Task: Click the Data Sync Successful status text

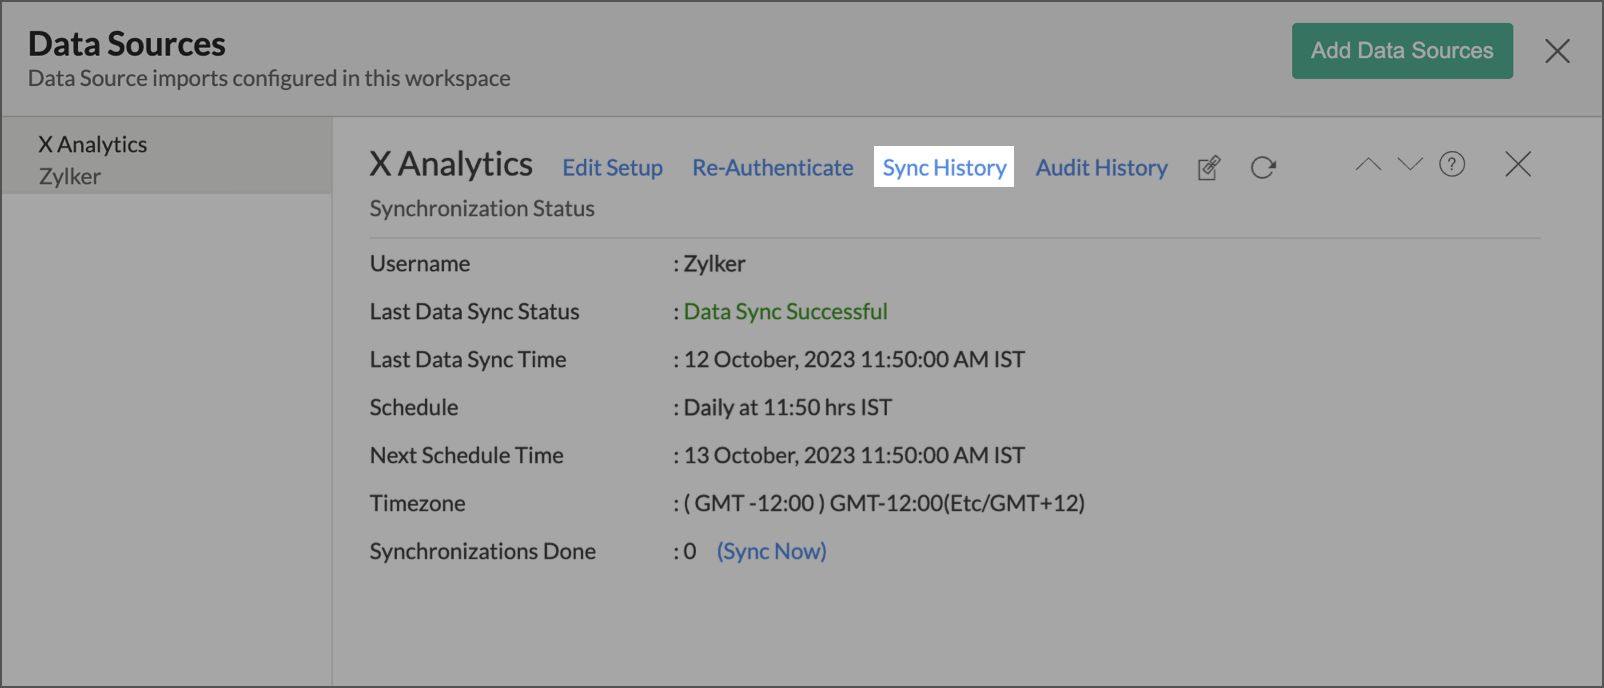Action: point(785,311)
